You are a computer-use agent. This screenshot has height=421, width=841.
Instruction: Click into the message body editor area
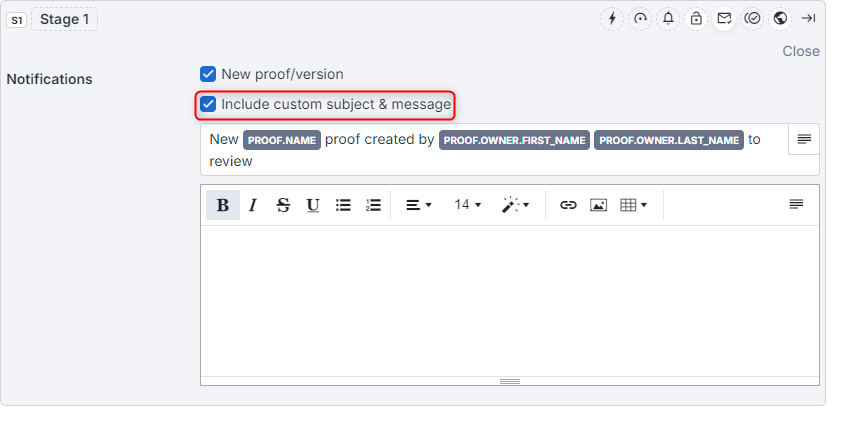pos(510,301)
